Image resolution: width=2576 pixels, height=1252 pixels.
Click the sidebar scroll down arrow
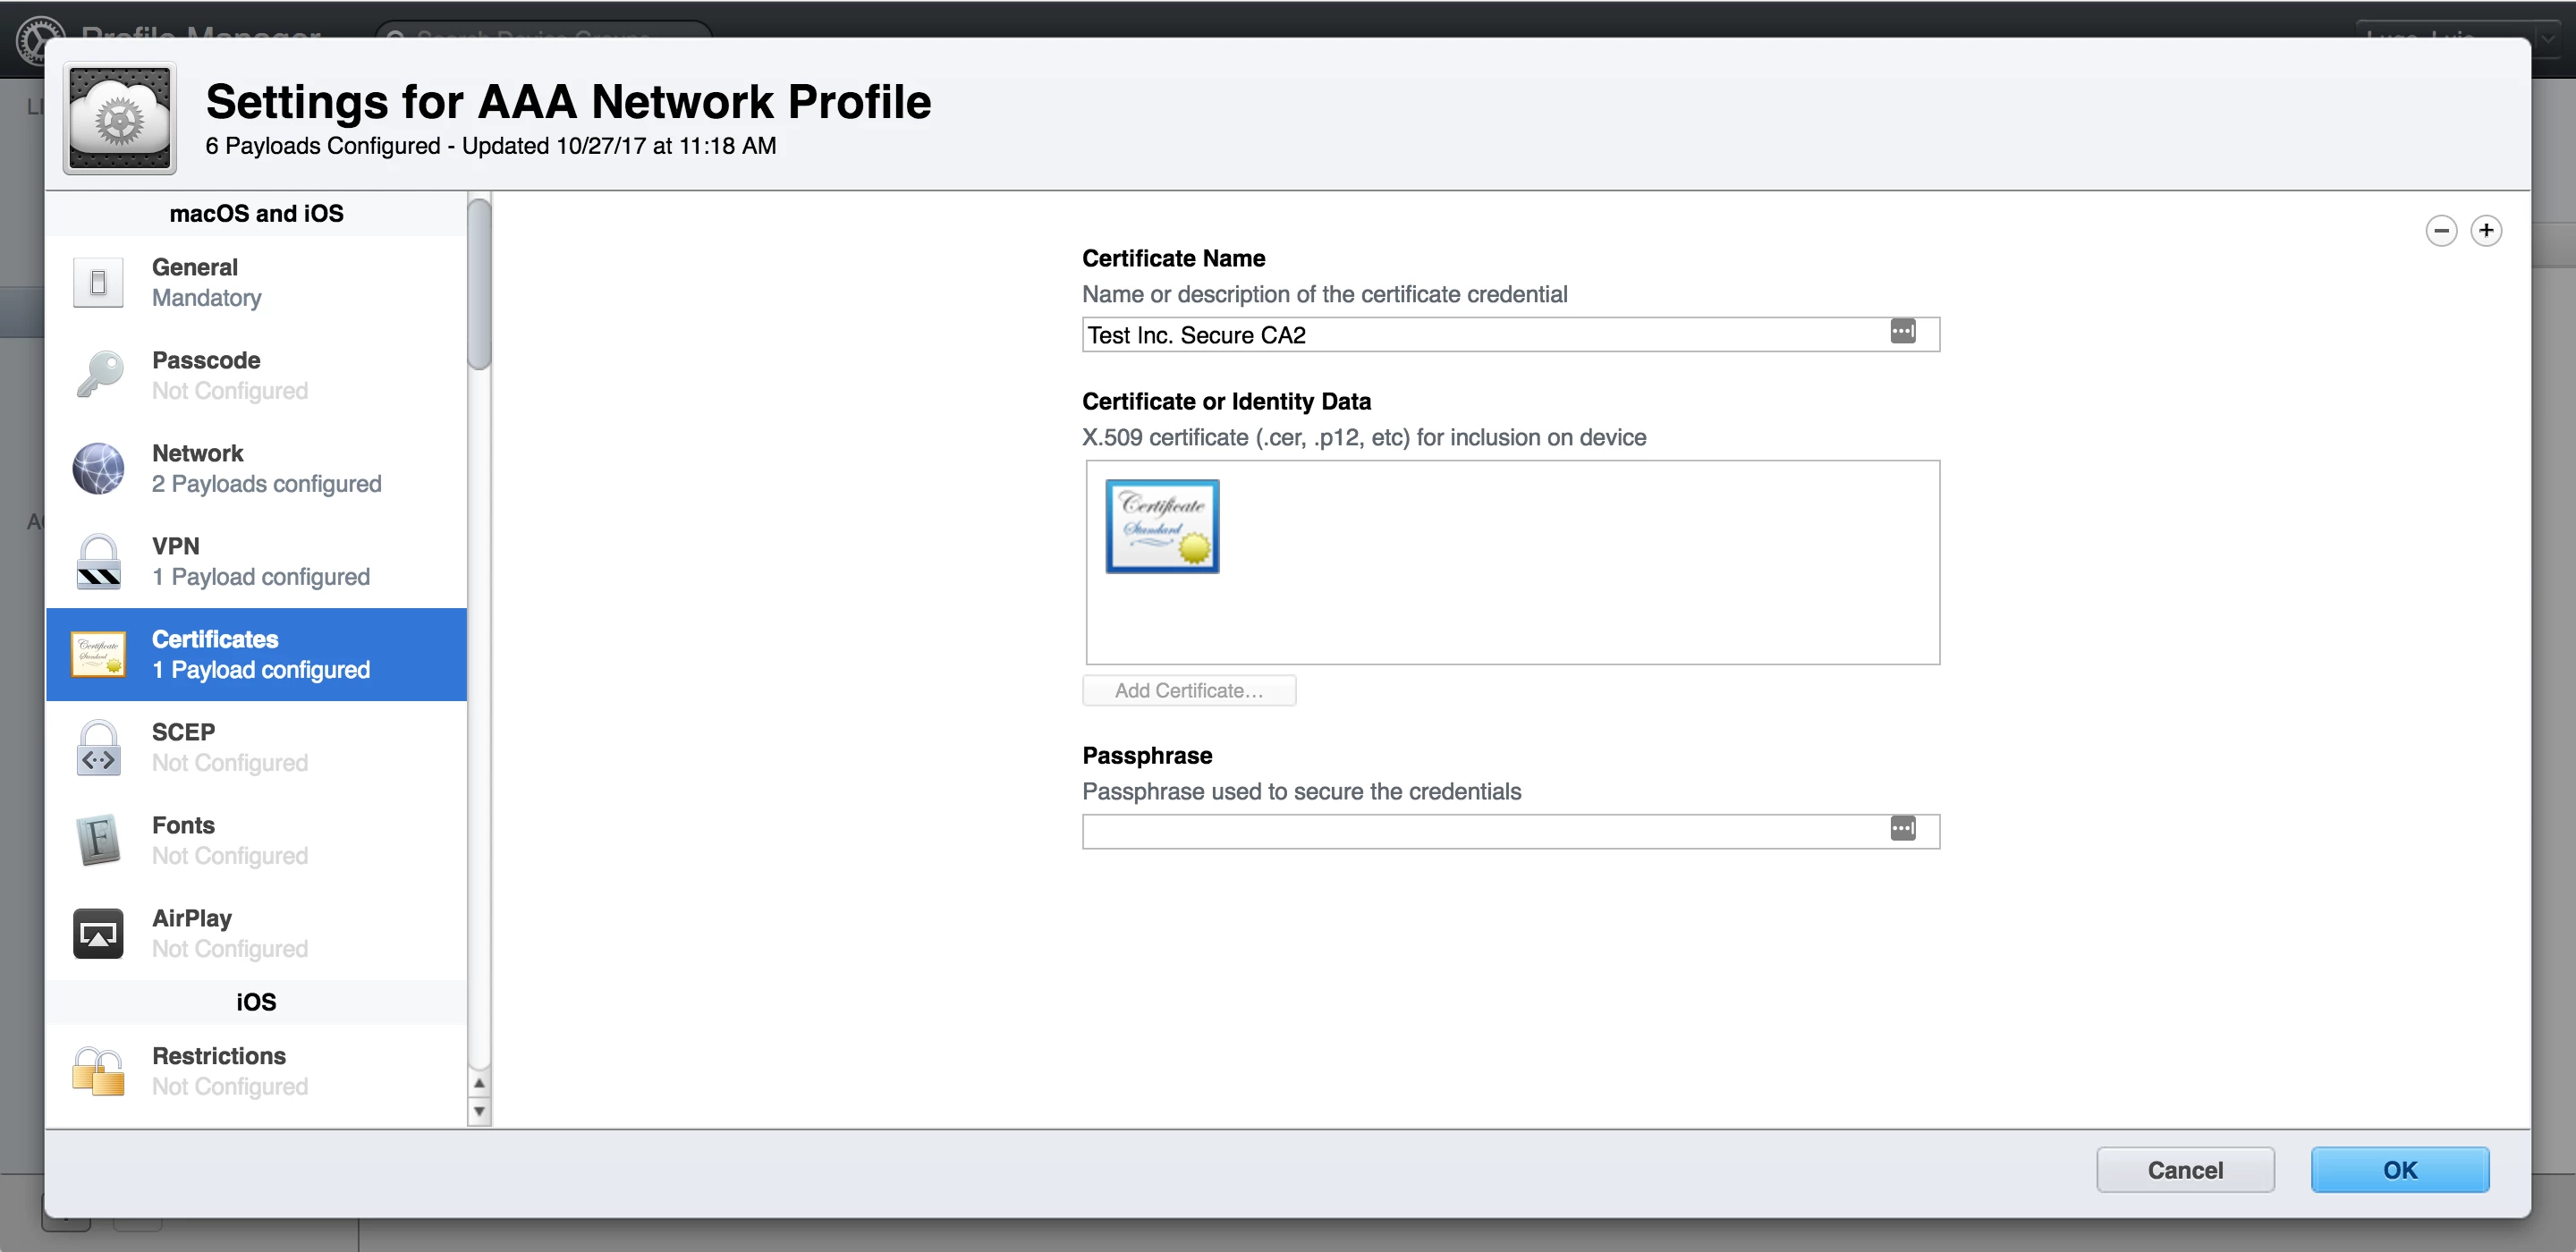[479, 1111]
